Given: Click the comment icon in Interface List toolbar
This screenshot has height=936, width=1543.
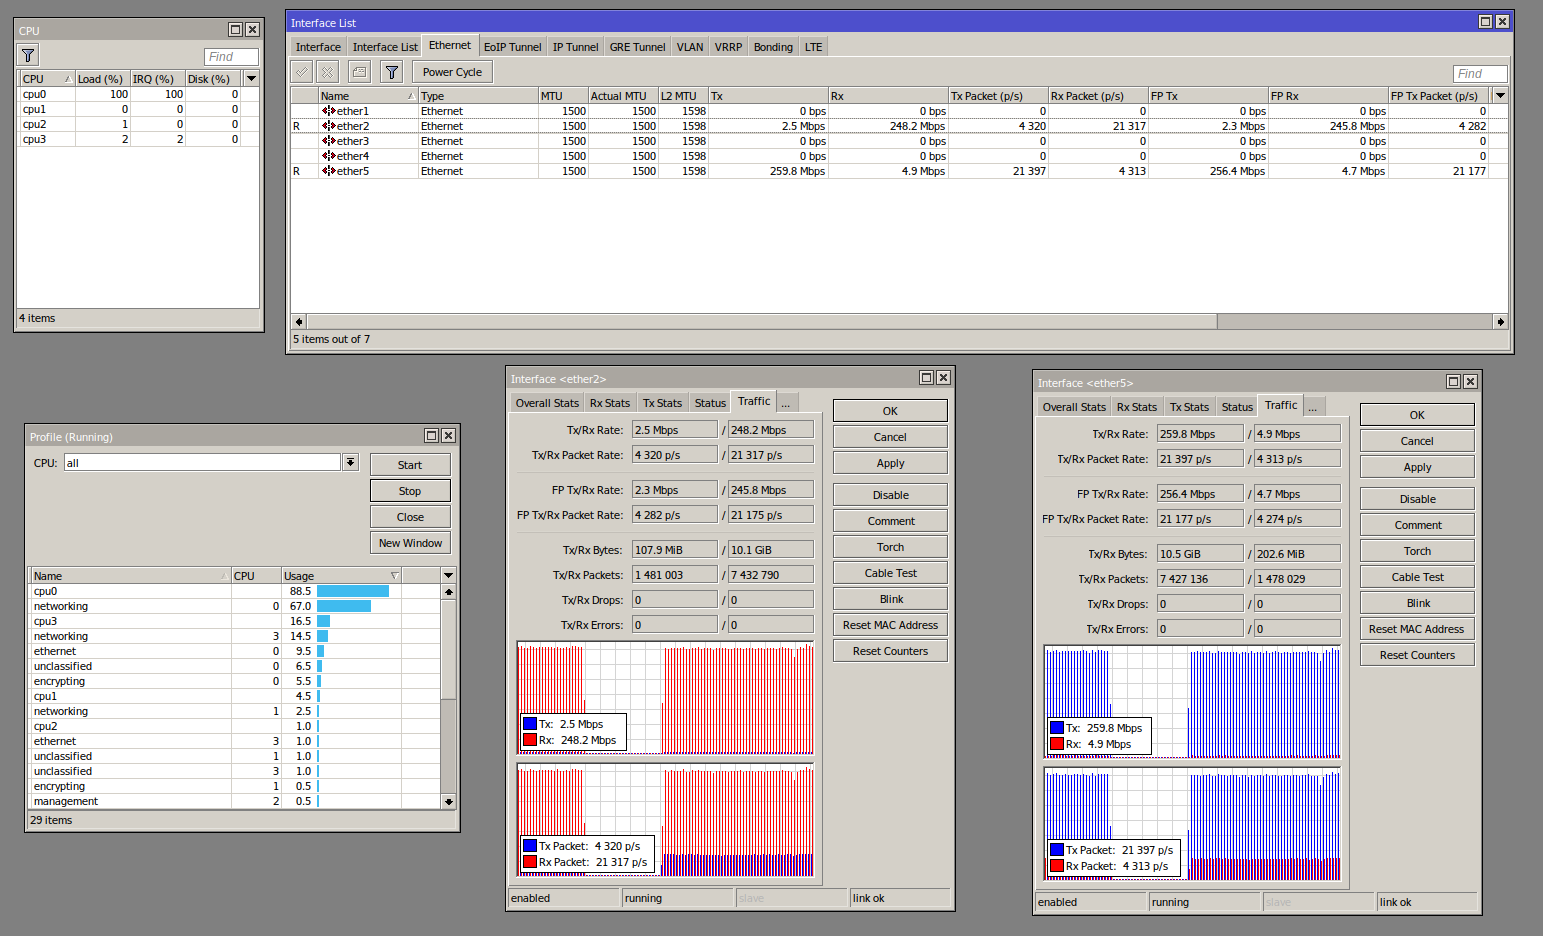Looking at the screenshot, I should [359, 72].
